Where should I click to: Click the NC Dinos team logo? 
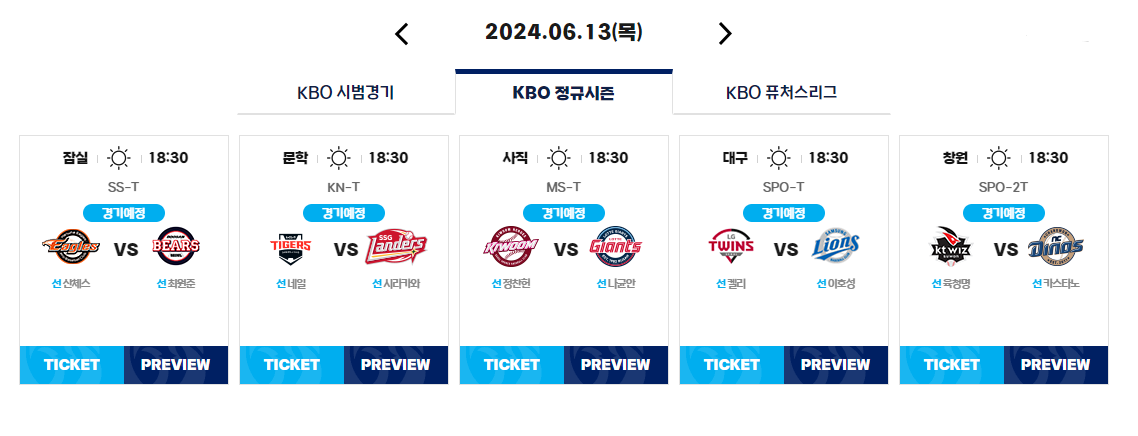tap(1056, 247)
